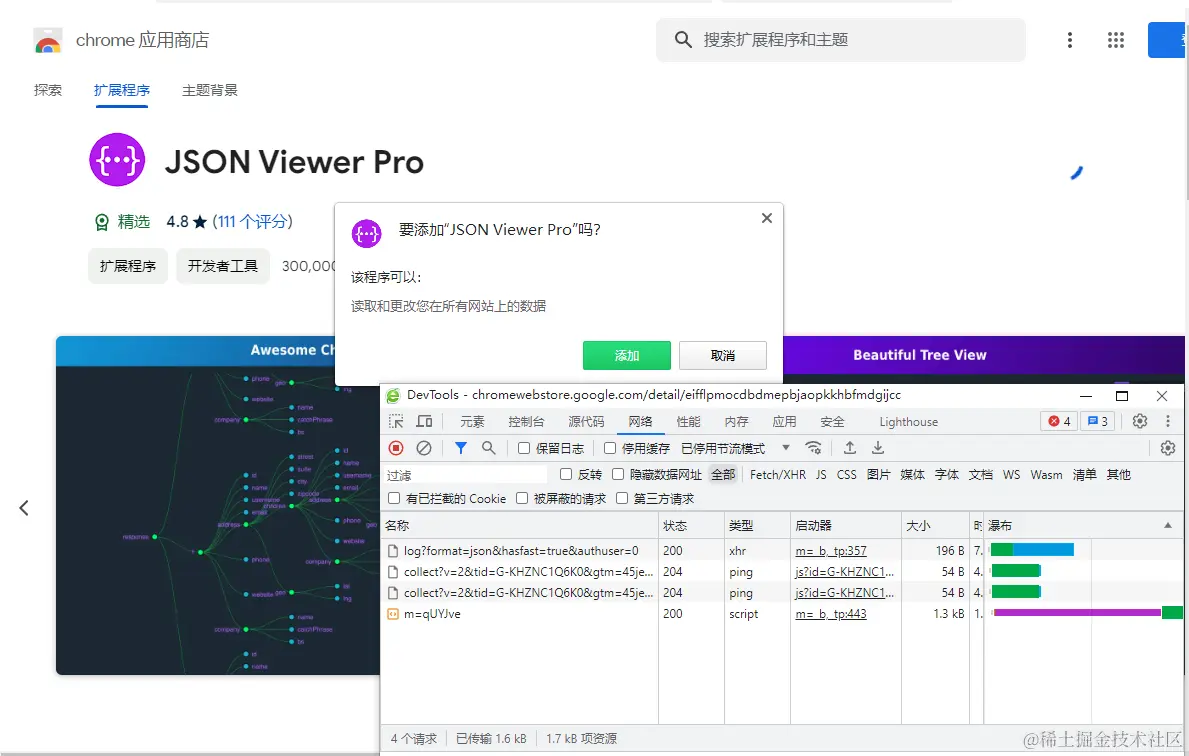Click the export HAR download icon
The width and height of the screenshot is (1189, 756).
pyautogui.click(x=877, y=448)
